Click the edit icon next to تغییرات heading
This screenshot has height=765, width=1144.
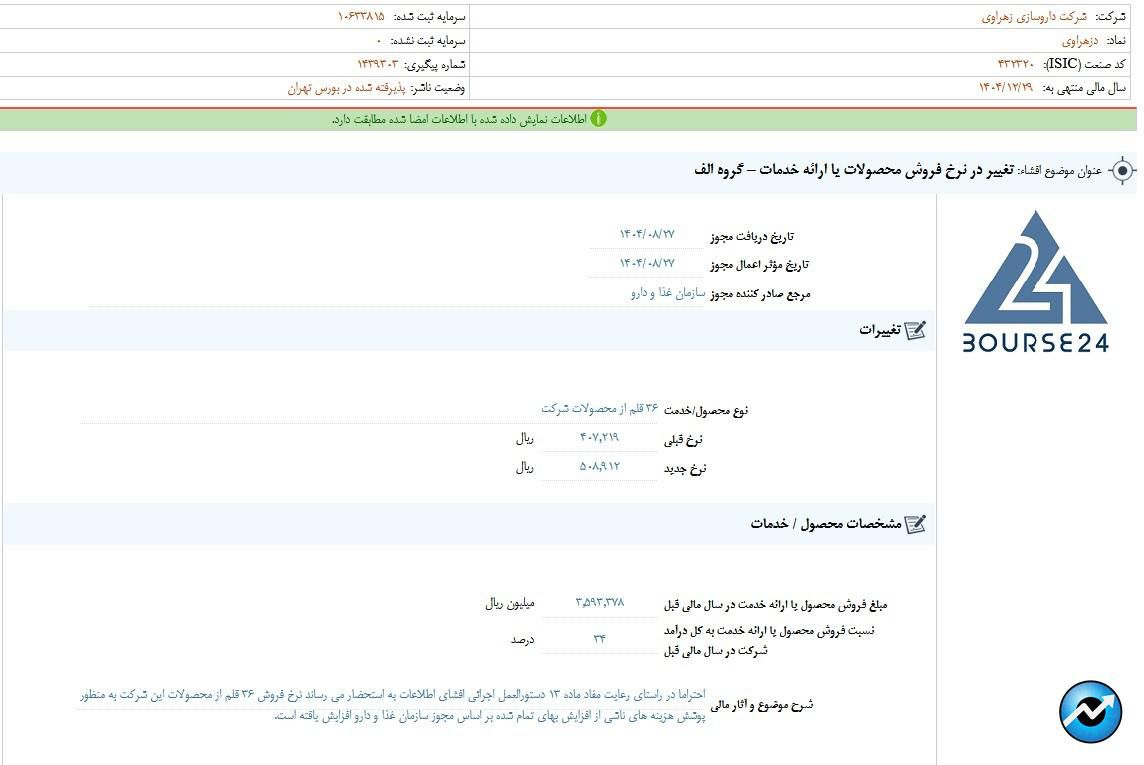[x=915, y=330]
